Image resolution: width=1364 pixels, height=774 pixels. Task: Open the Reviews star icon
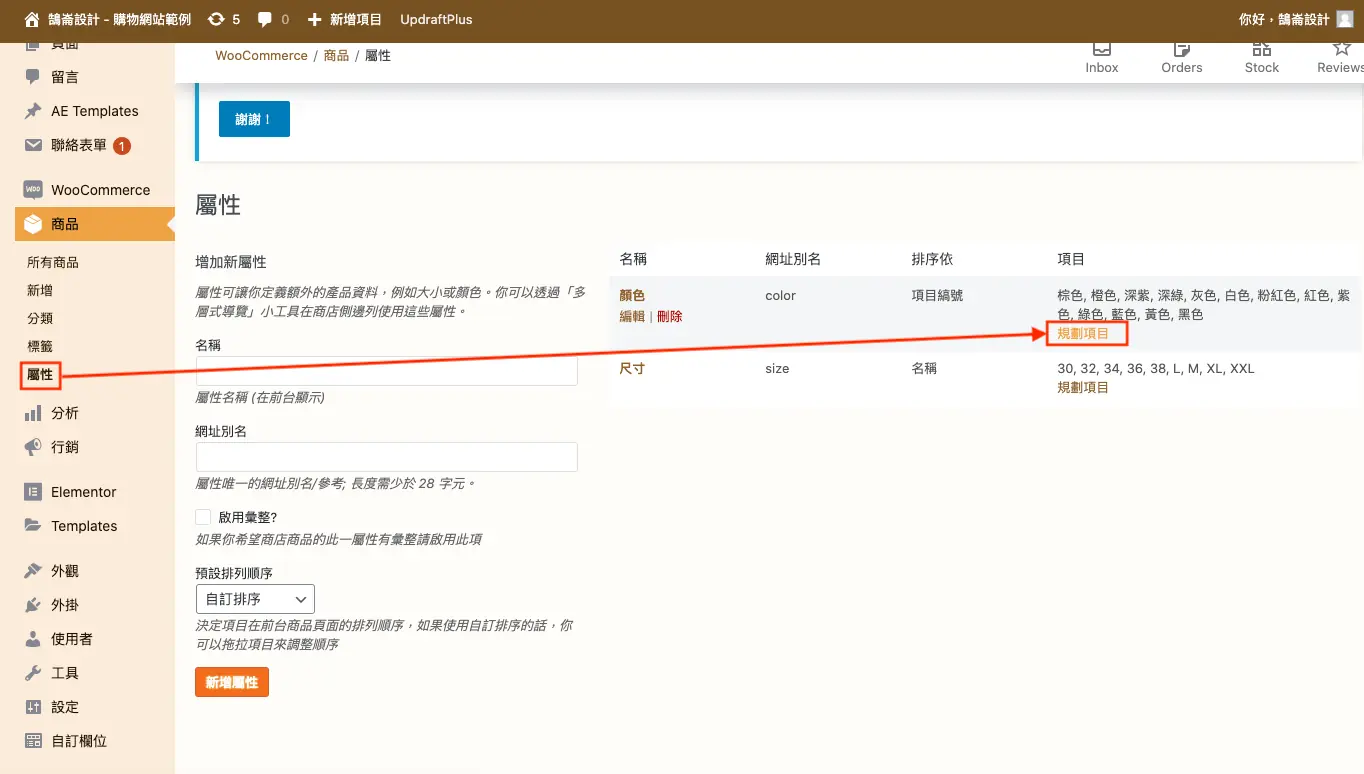[1342, 48]
